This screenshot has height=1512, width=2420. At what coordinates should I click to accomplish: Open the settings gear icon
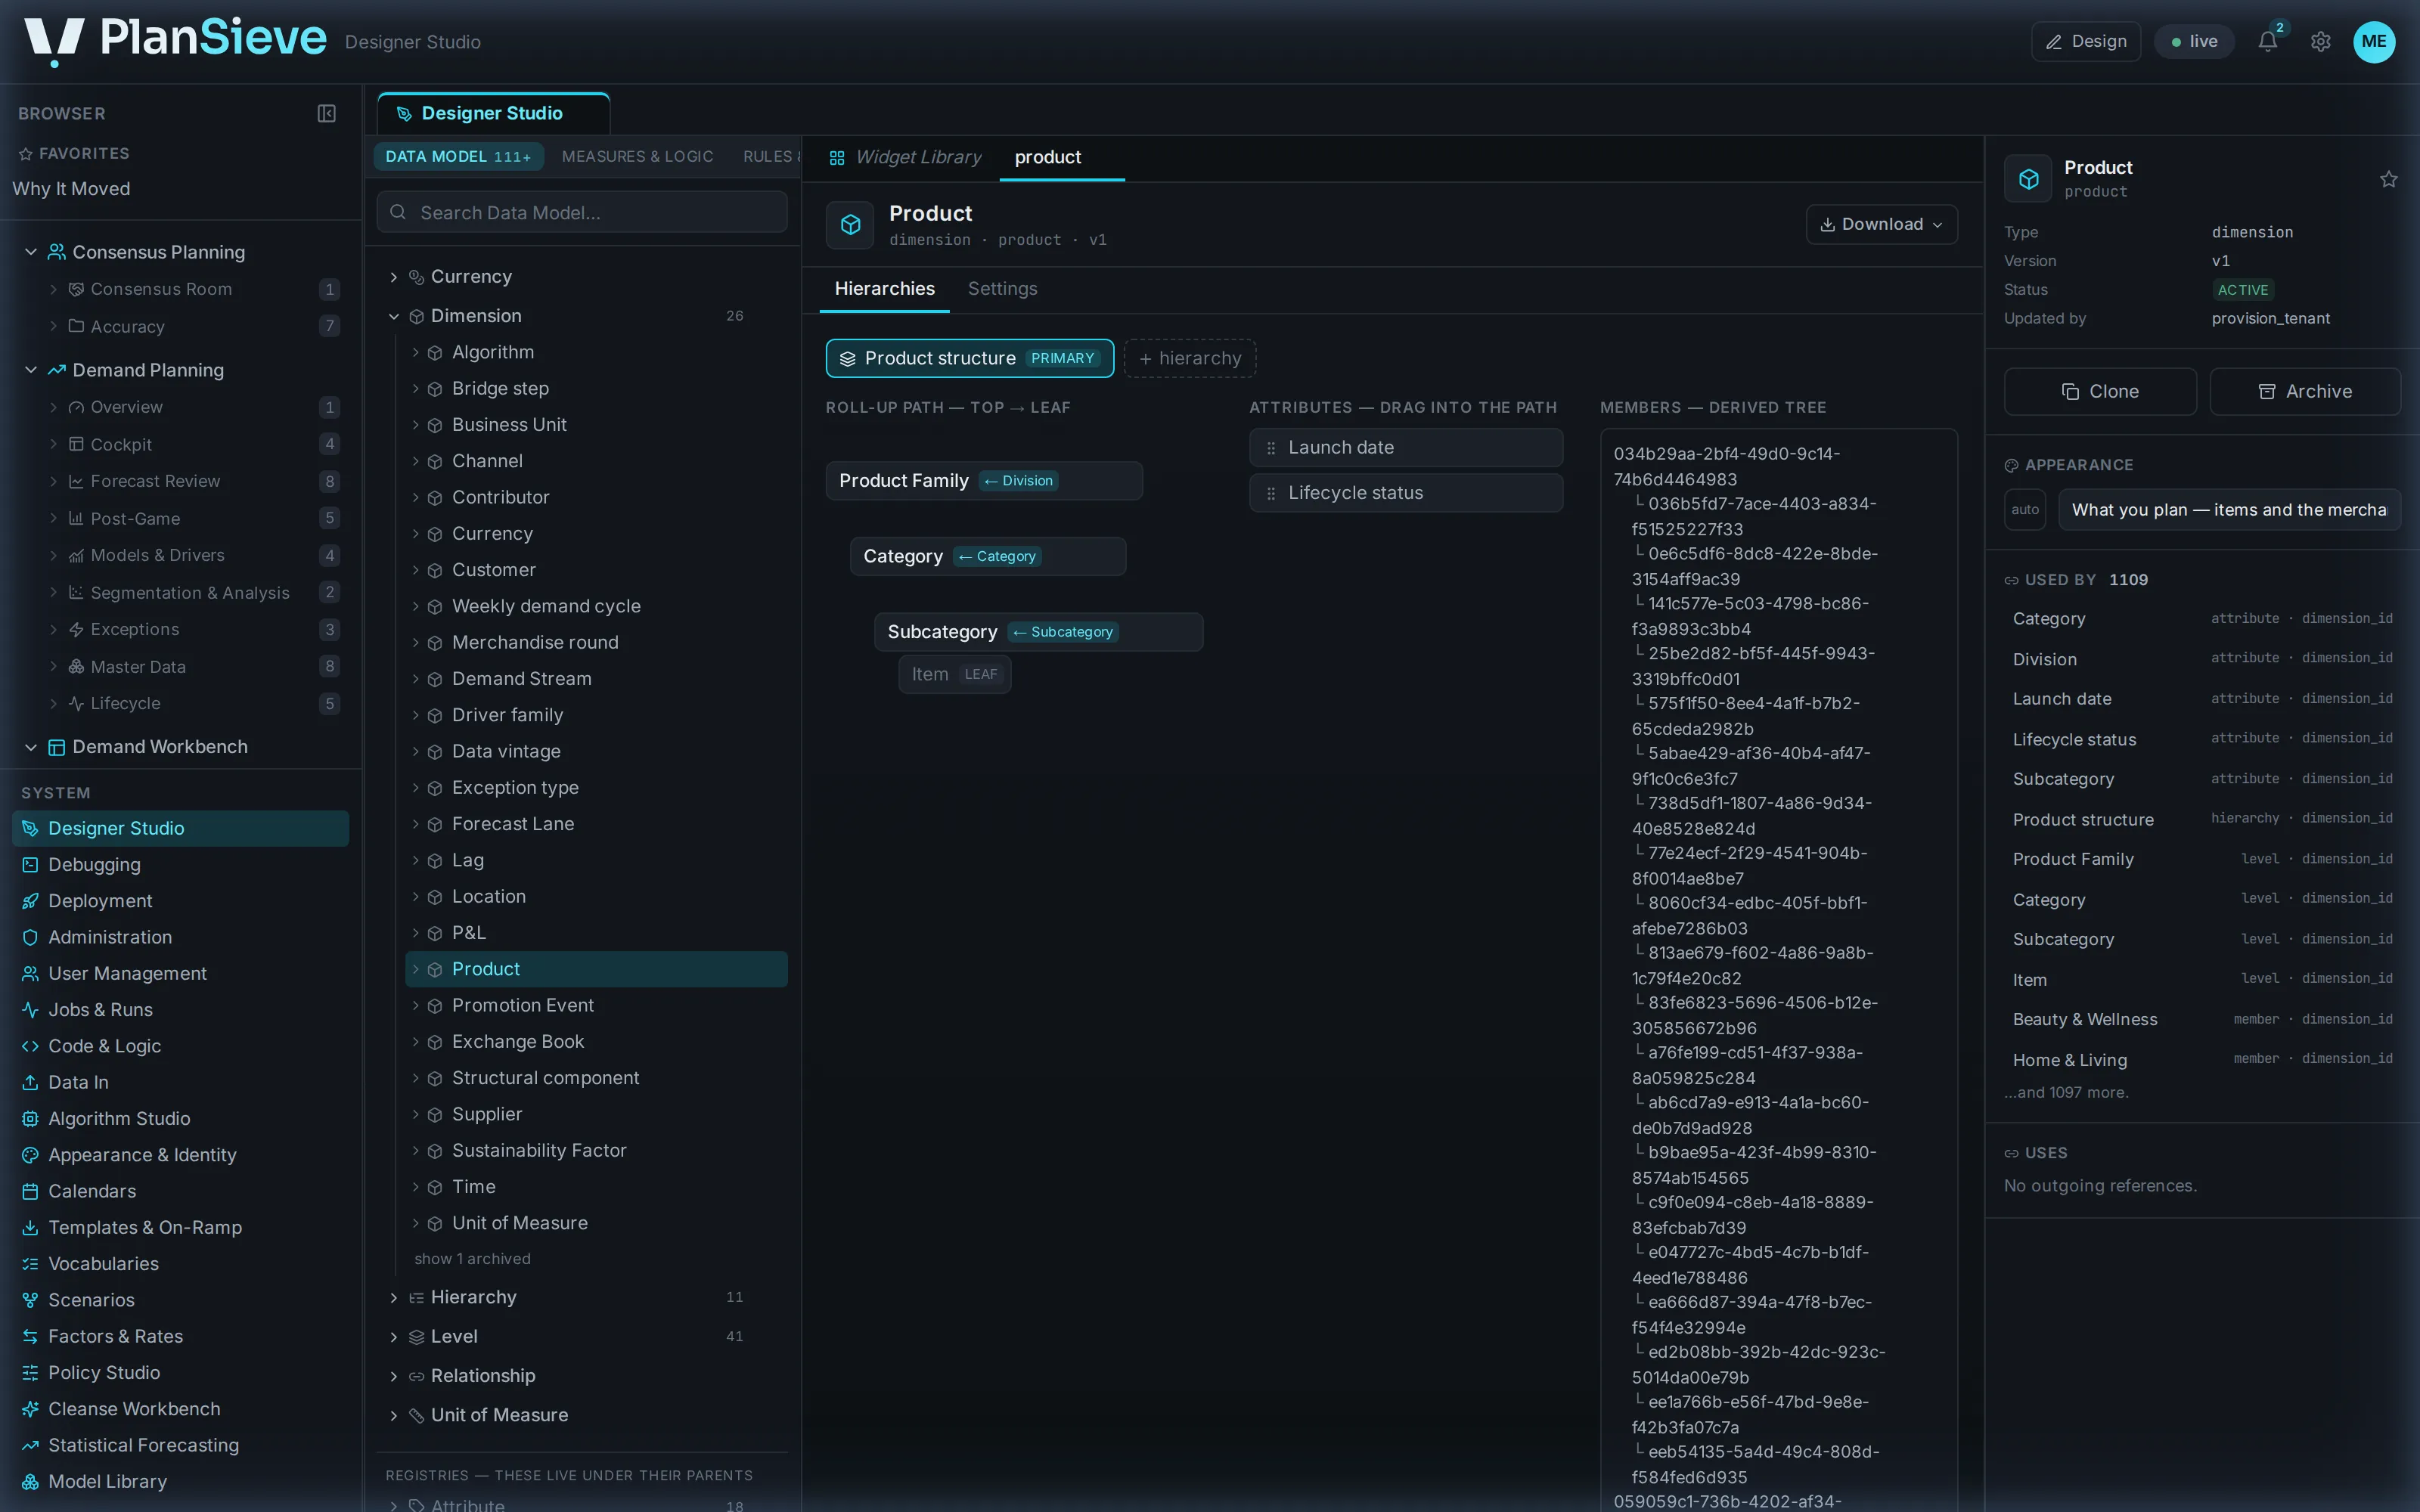point(2320,41)
